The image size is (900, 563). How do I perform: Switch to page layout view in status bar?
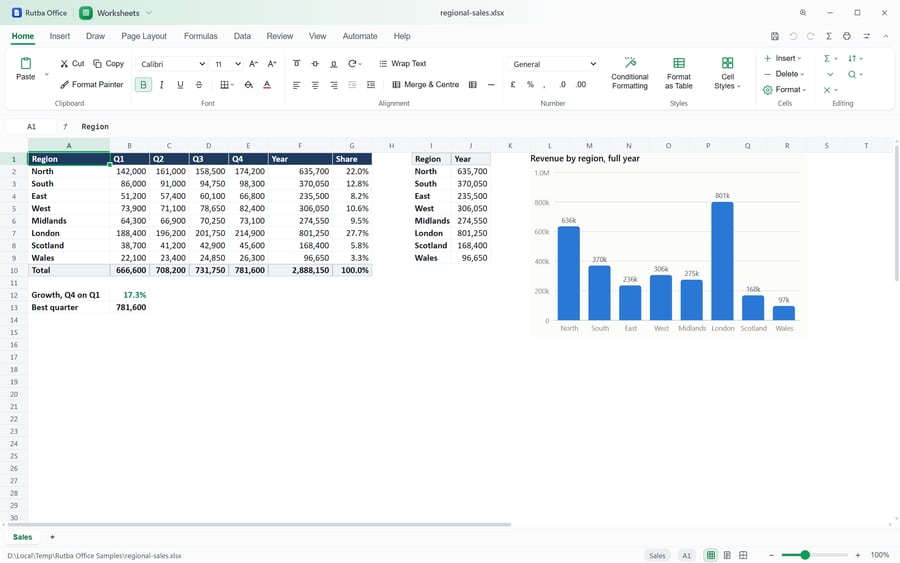727,555
